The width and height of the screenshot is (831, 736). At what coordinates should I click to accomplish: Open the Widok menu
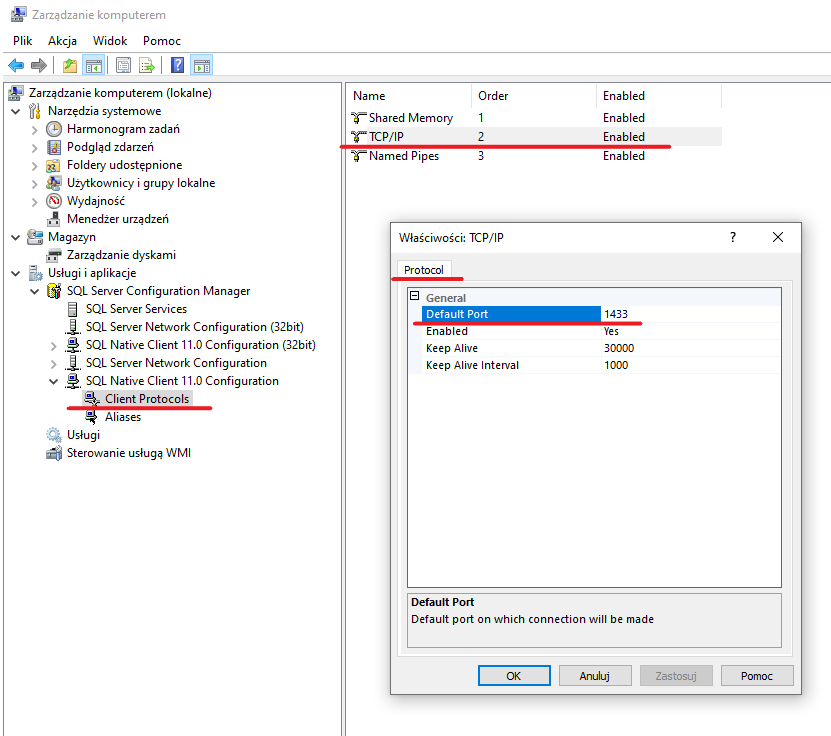tap(110, 41)
